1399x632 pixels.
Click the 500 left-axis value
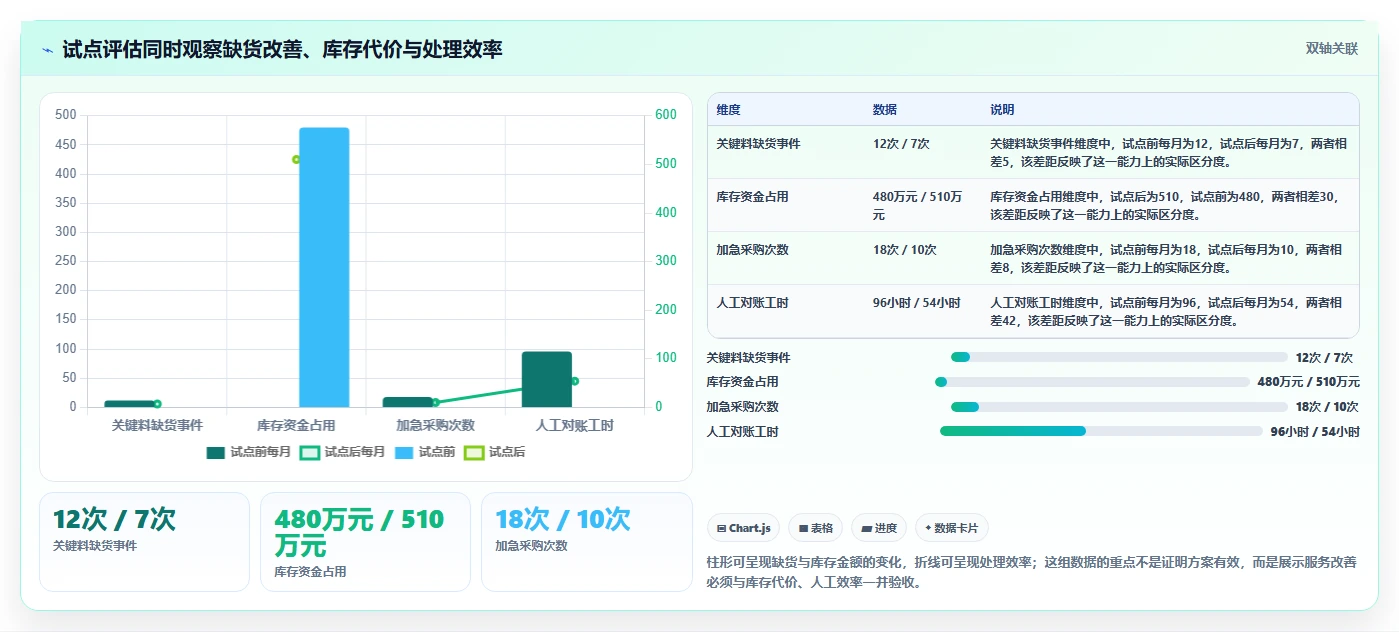[65, 115]
